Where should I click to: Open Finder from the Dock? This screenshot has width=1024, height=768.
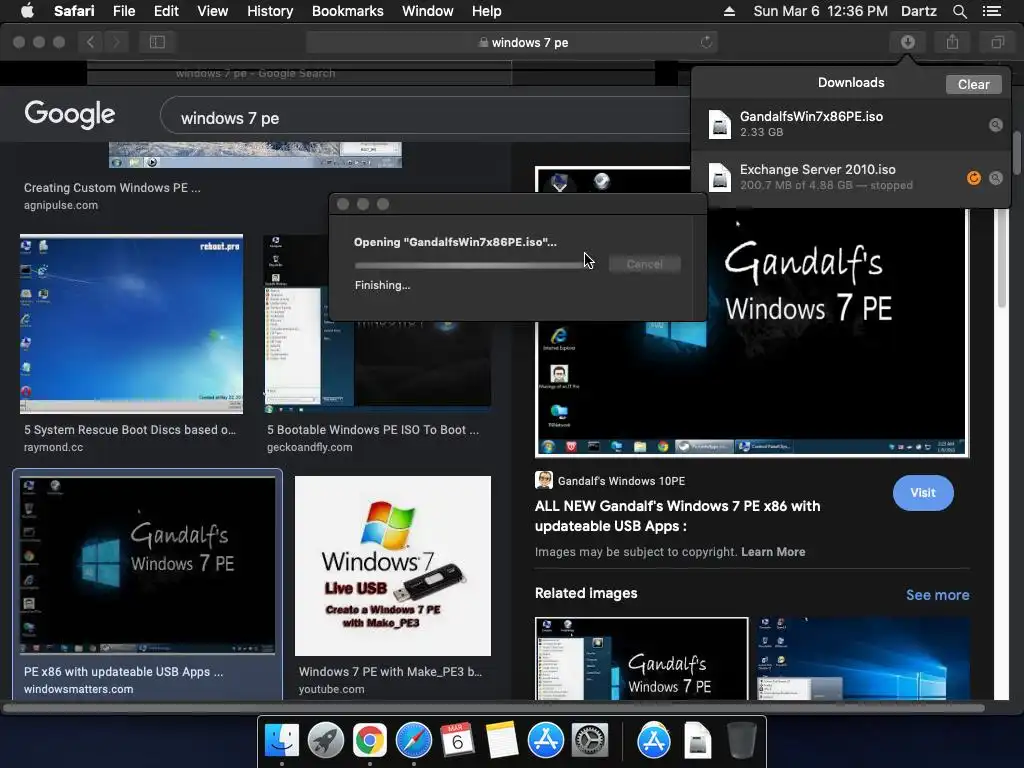coord(281,741)
